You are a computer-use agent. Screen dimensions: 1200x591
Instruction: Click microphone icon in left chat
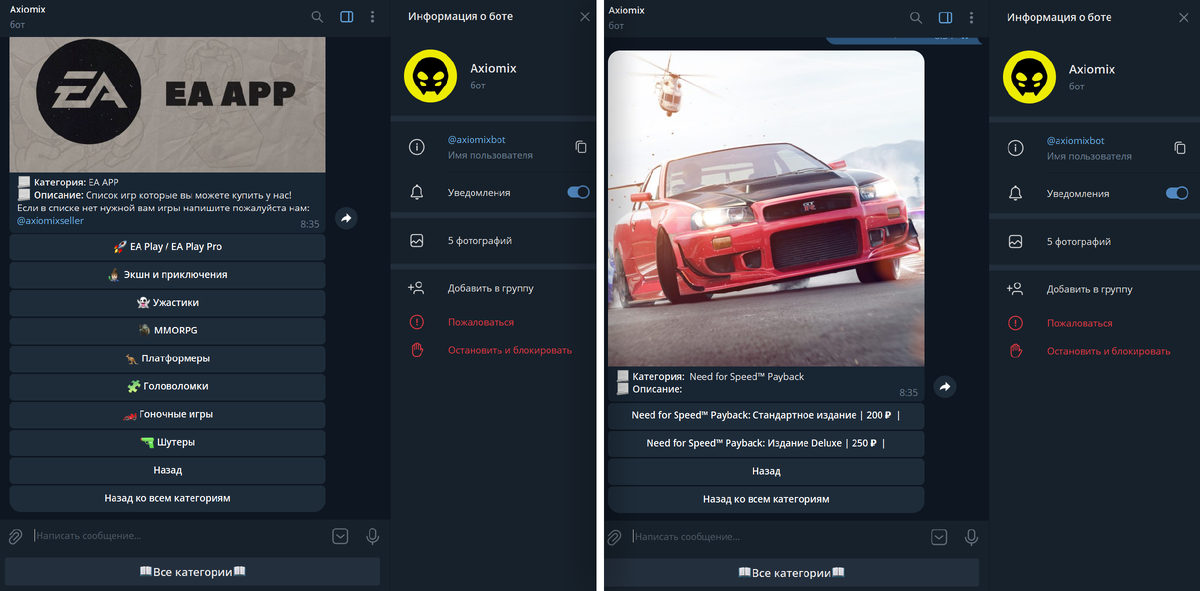[373, 536]
